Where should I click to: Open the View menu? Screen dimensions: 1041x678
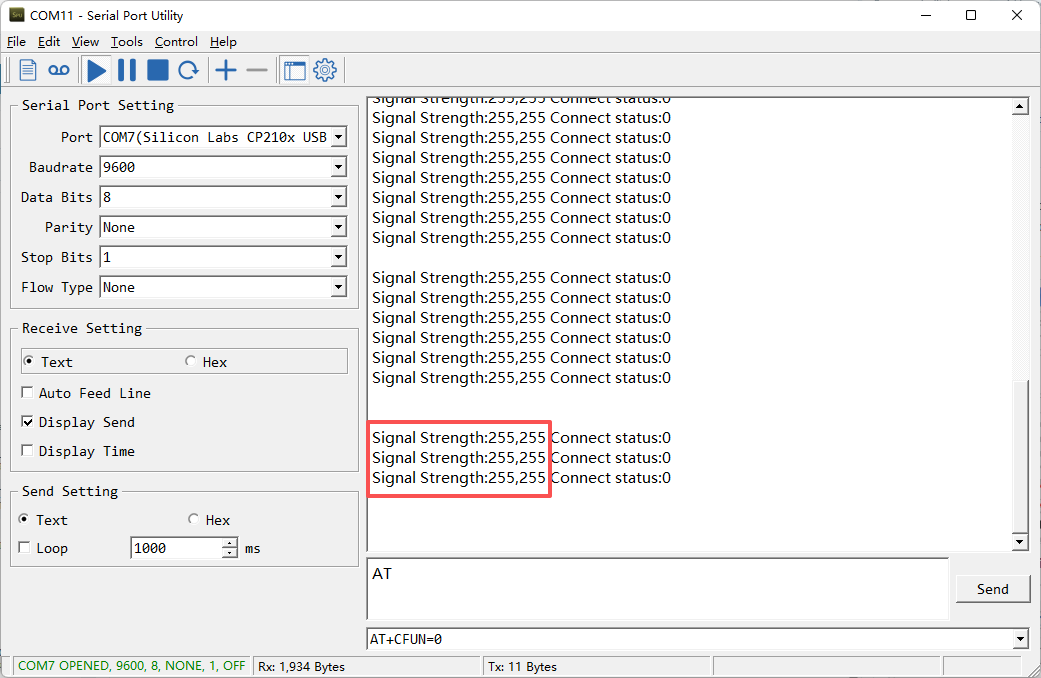85,42
